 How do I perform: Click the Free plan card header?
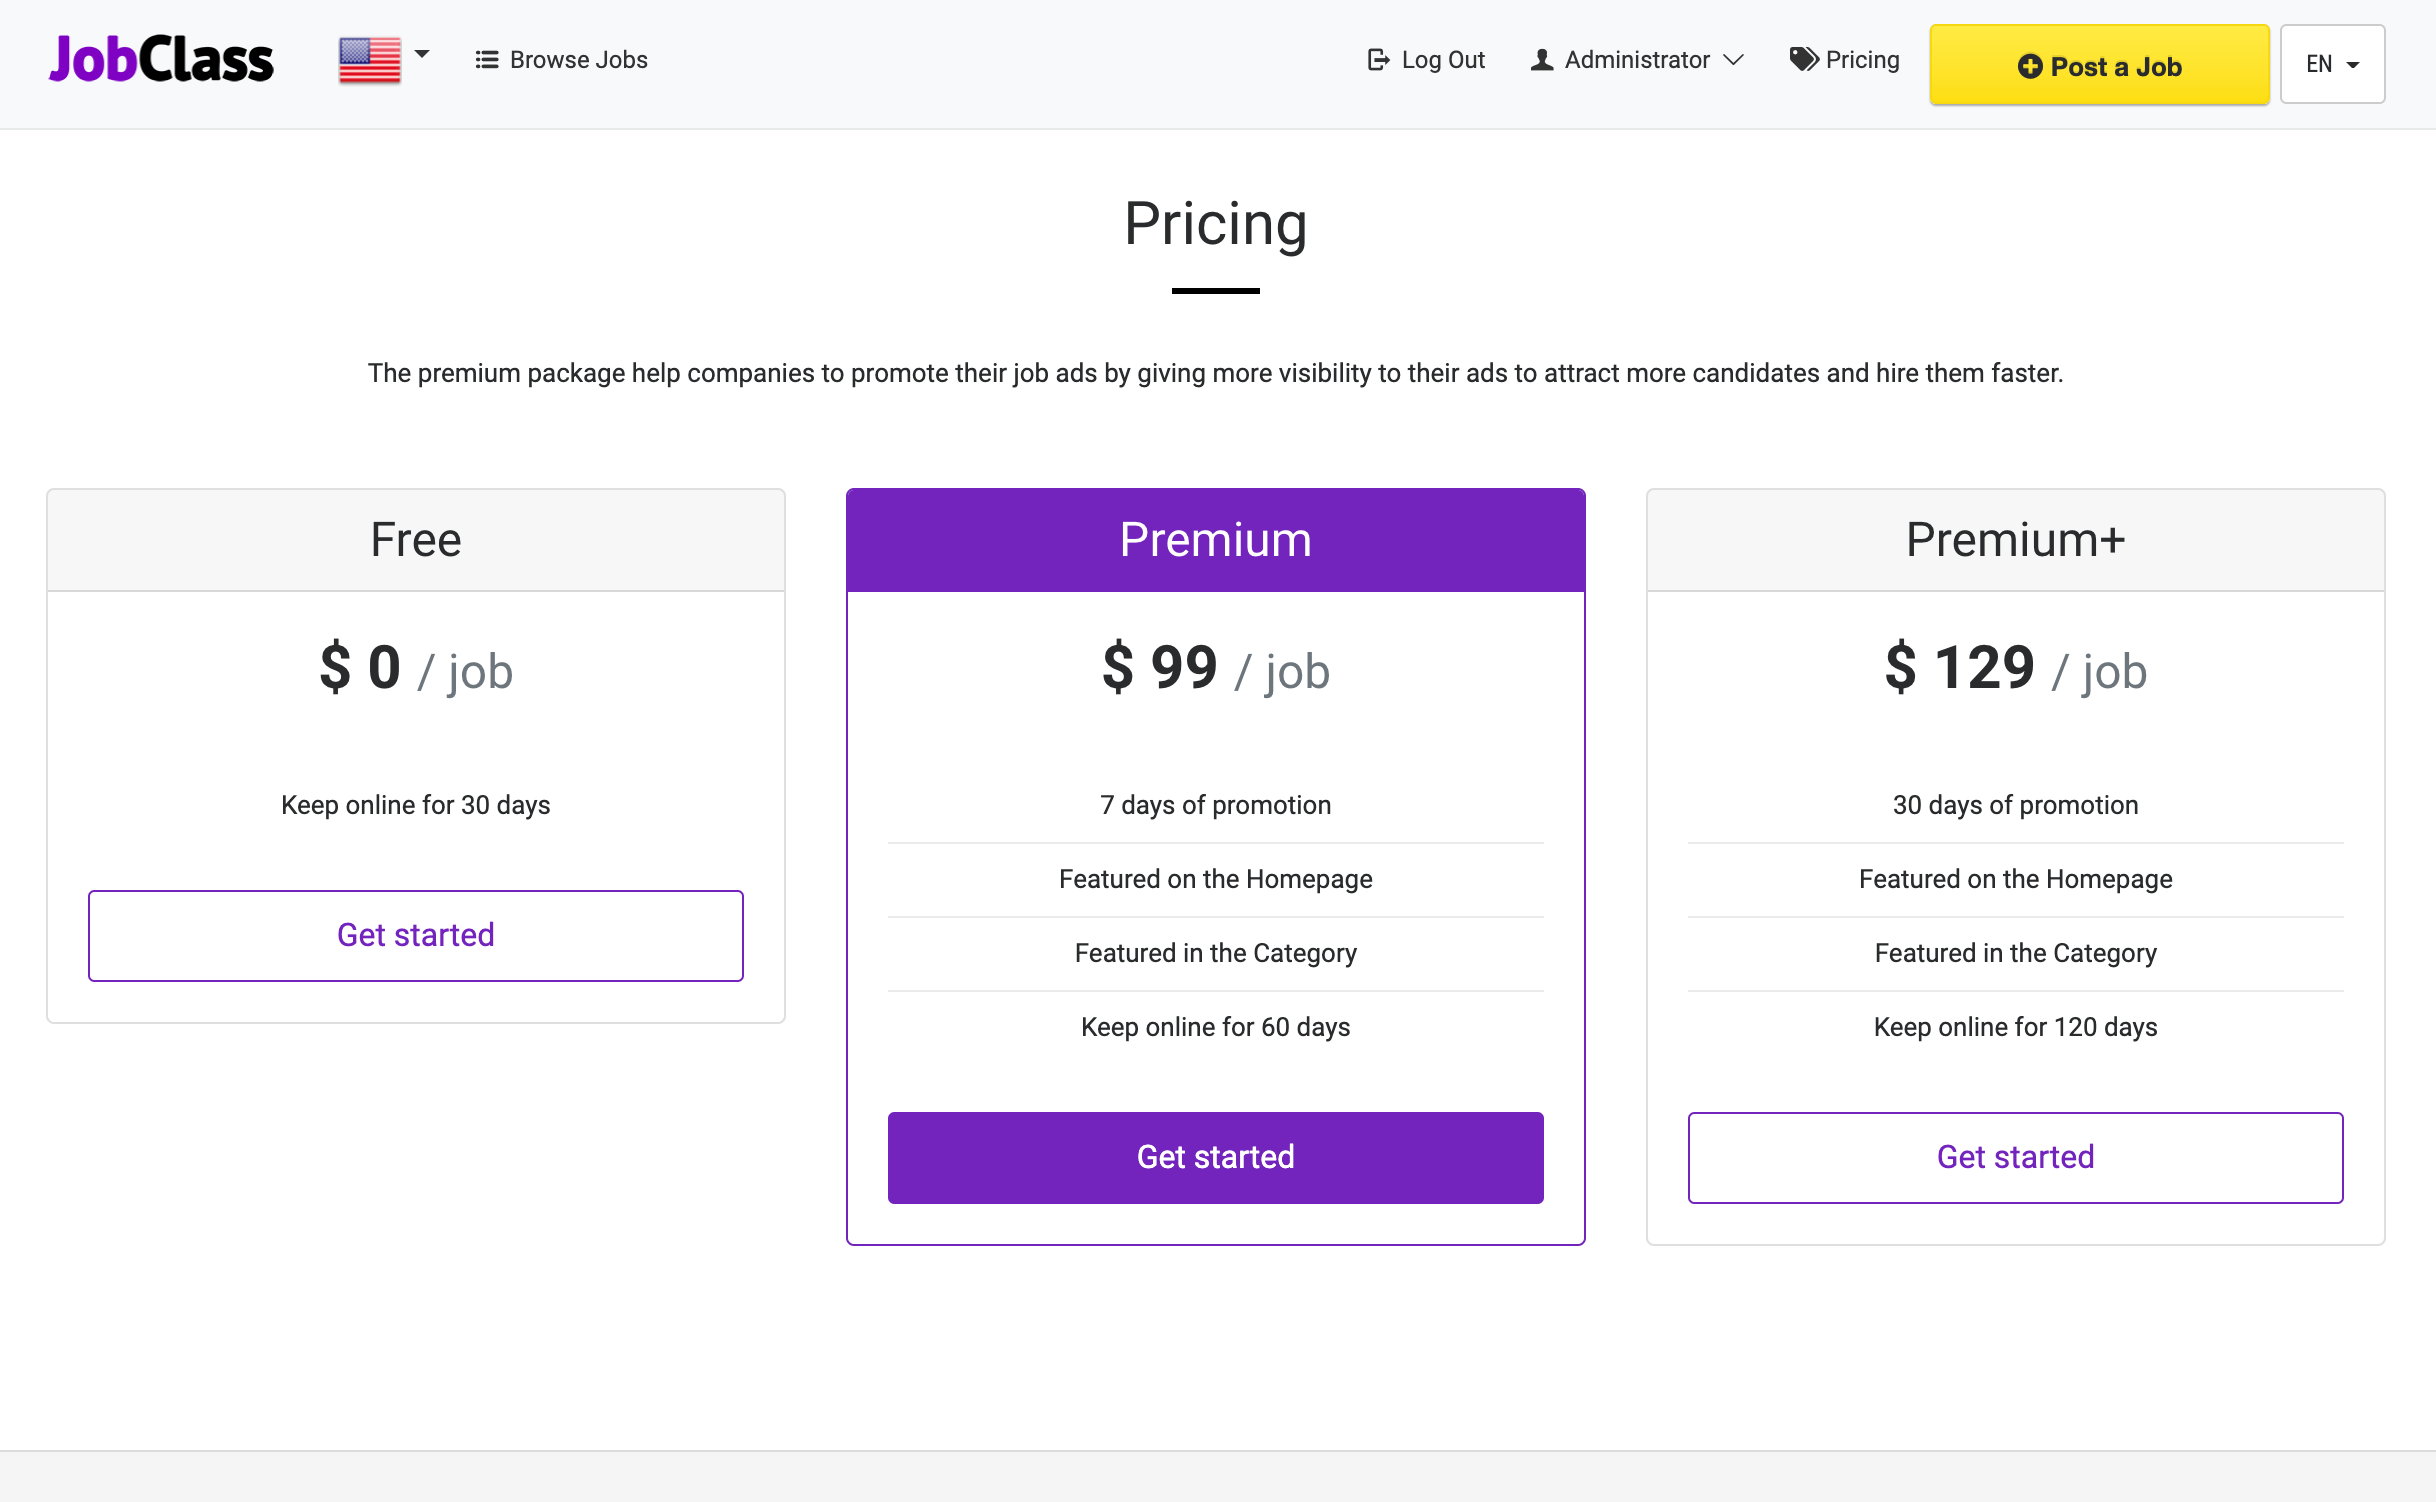coord(416,540)
